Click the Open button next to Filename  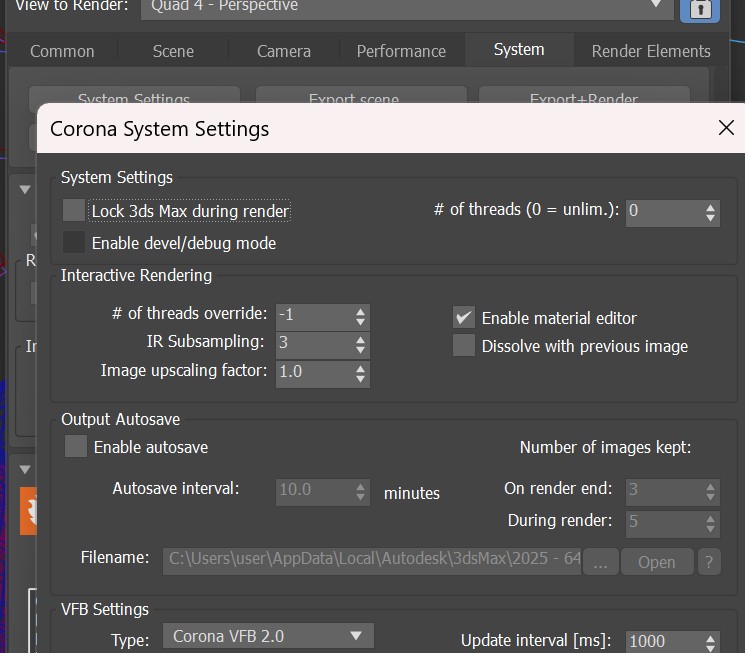pyautogui.click(x=657, y=562)
